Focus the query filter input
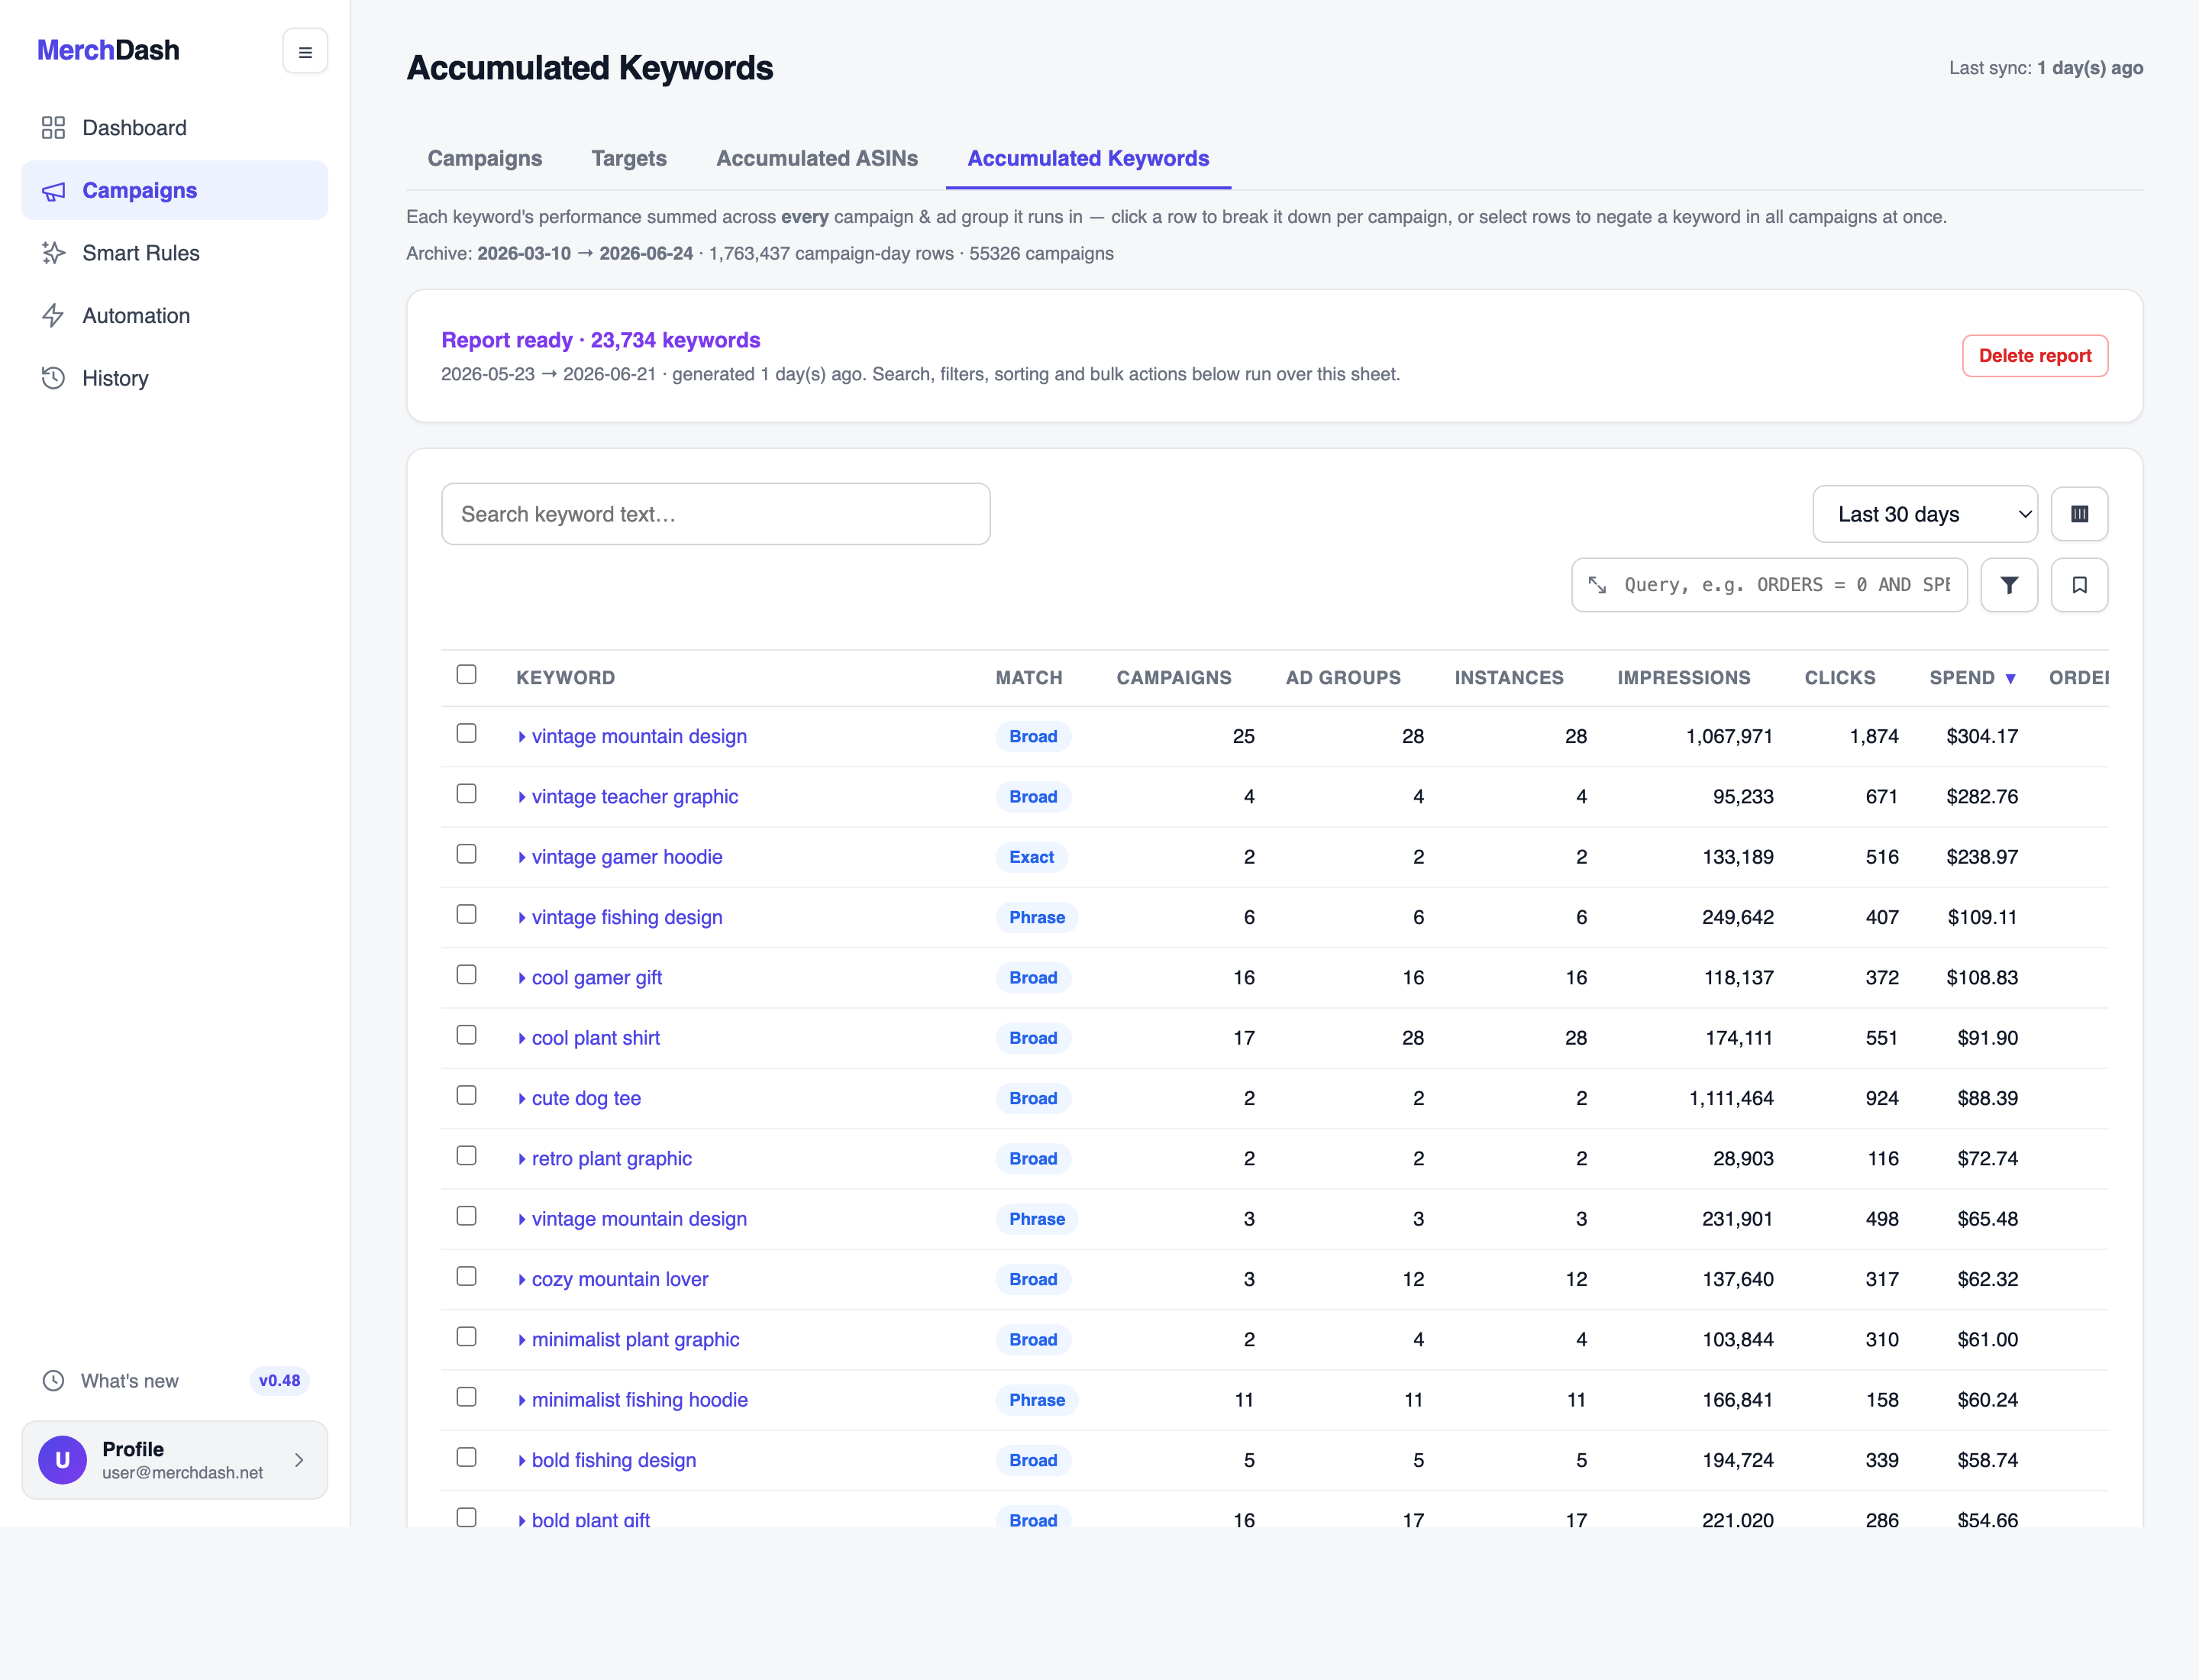2199x1680 pixels. click(1787, 585)
